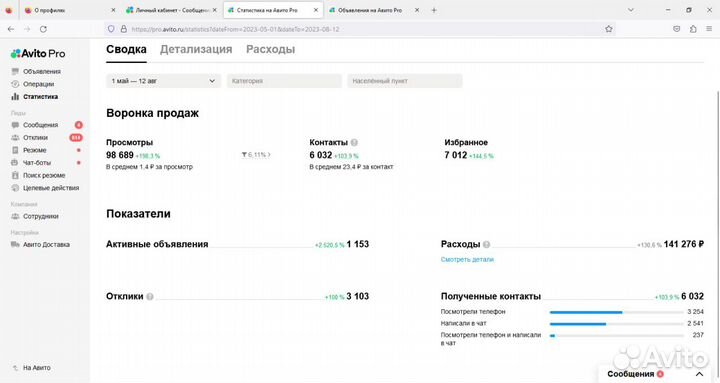720x383 pixels.
Task: Bookmark page with the star icon
Action: click(608, 29)
